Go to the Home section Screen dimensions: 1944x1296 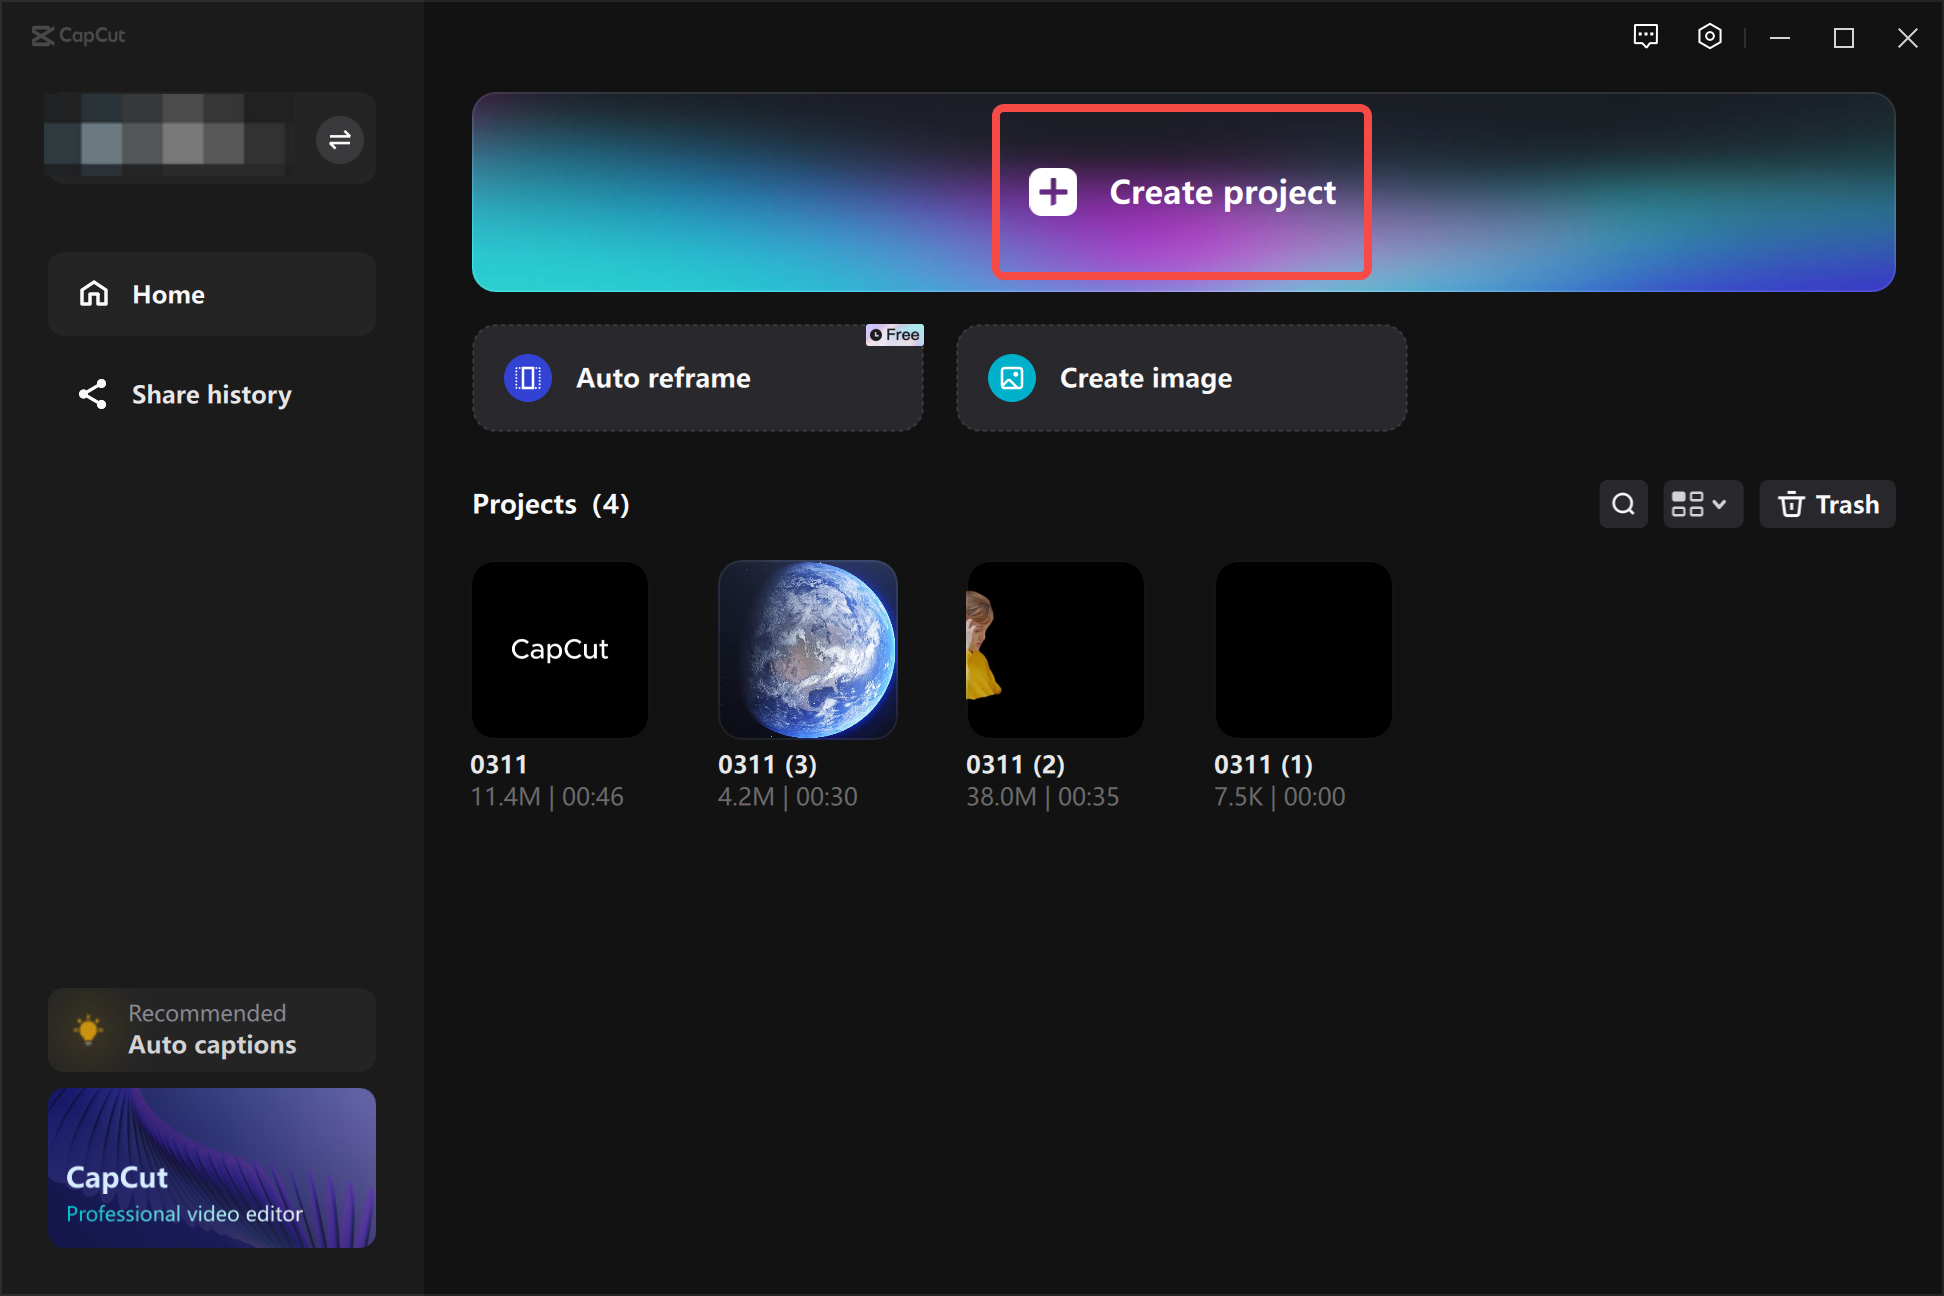pos(212,294)
